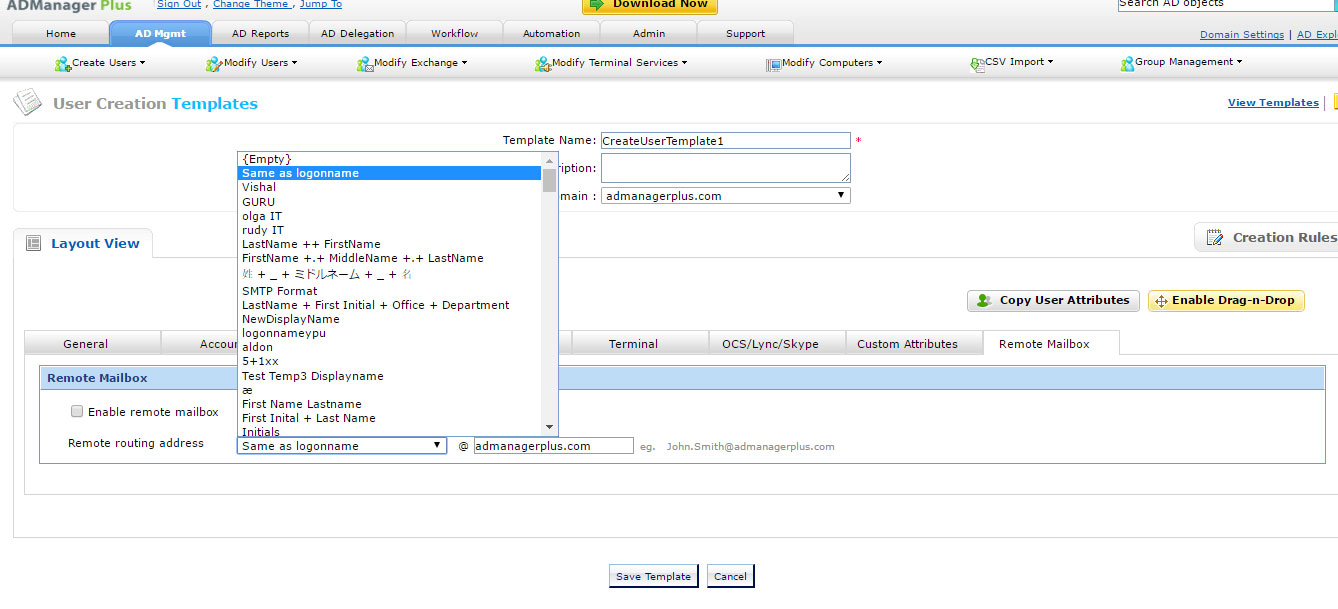Click the User Creation Templates page icon

click(x=28, y=102)
